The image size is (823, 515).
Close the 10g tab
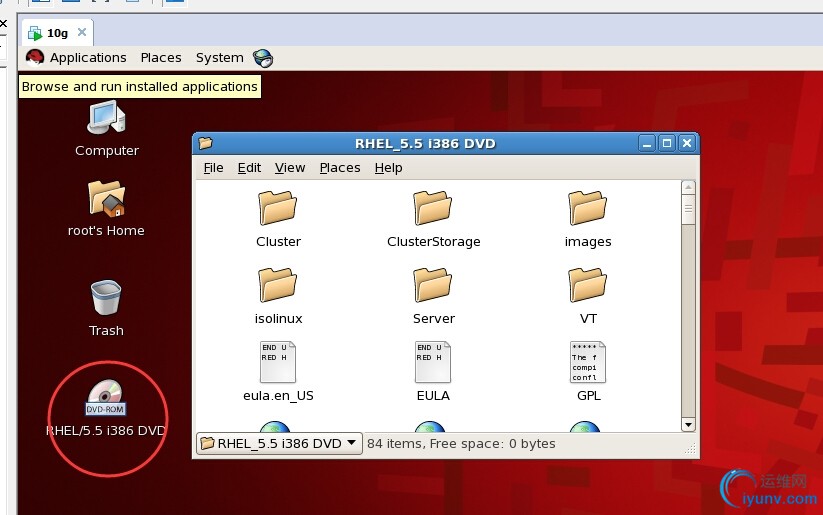point(82,32)
